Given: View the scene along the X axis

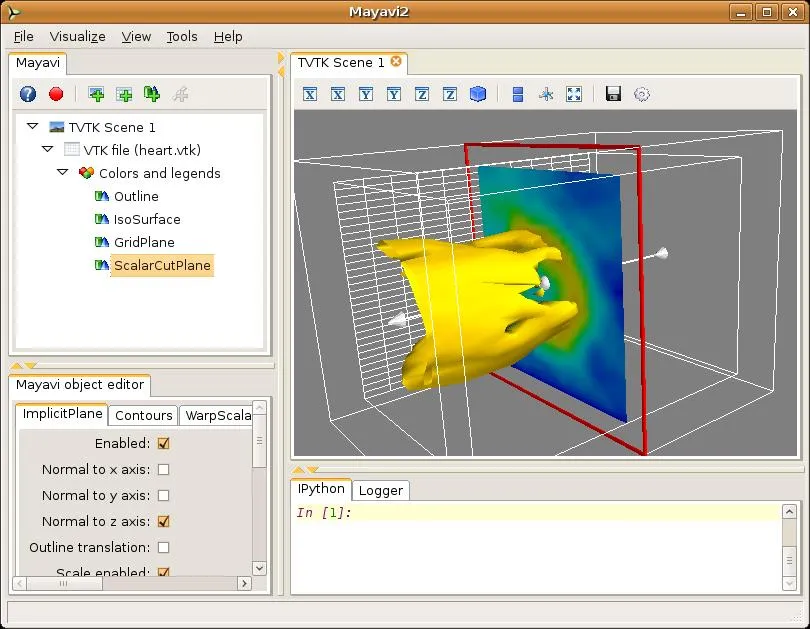Looking at the screenshot, I should pyautogui.click(x=310, y=94).
